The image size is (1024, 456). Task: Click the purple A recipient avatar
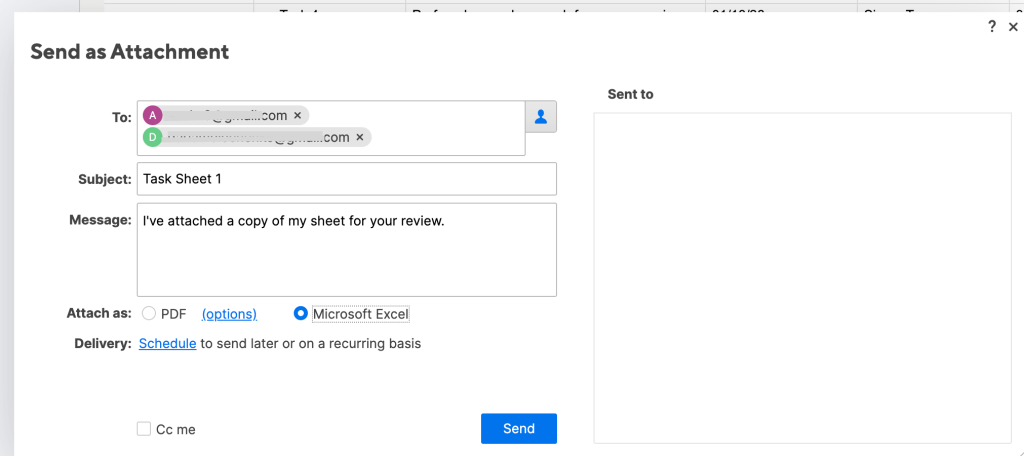[152, 116]
